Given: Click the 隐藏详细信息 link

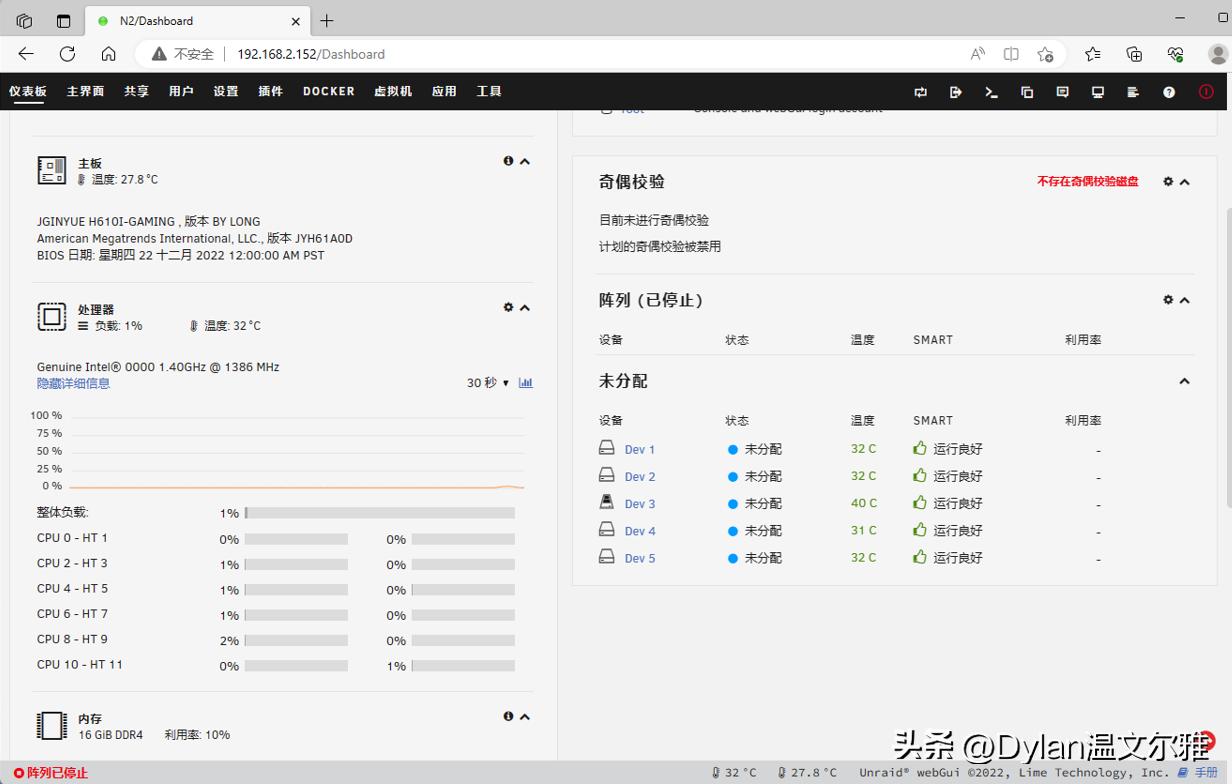Looking at the screenshot, I should 72,383.
